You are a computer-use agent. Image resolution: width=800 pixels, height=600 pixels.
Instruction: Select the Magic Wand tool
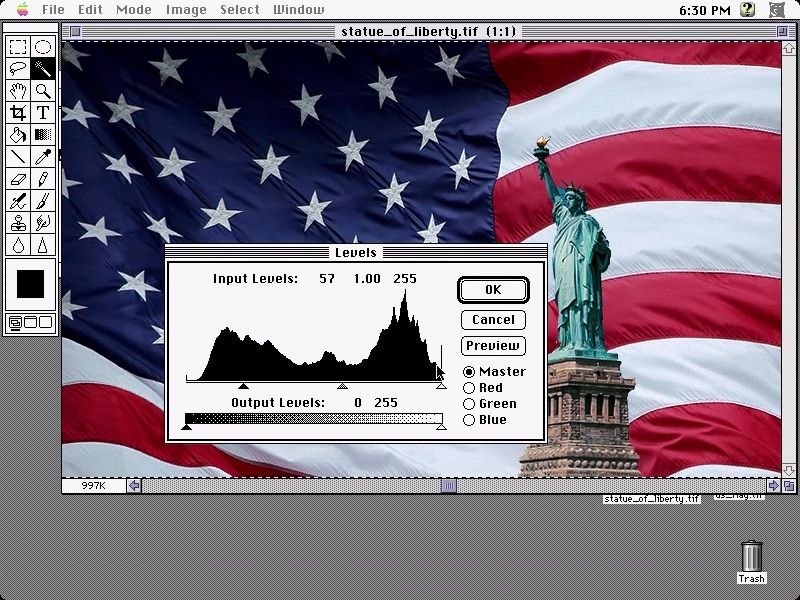click(x=43, y=68)
